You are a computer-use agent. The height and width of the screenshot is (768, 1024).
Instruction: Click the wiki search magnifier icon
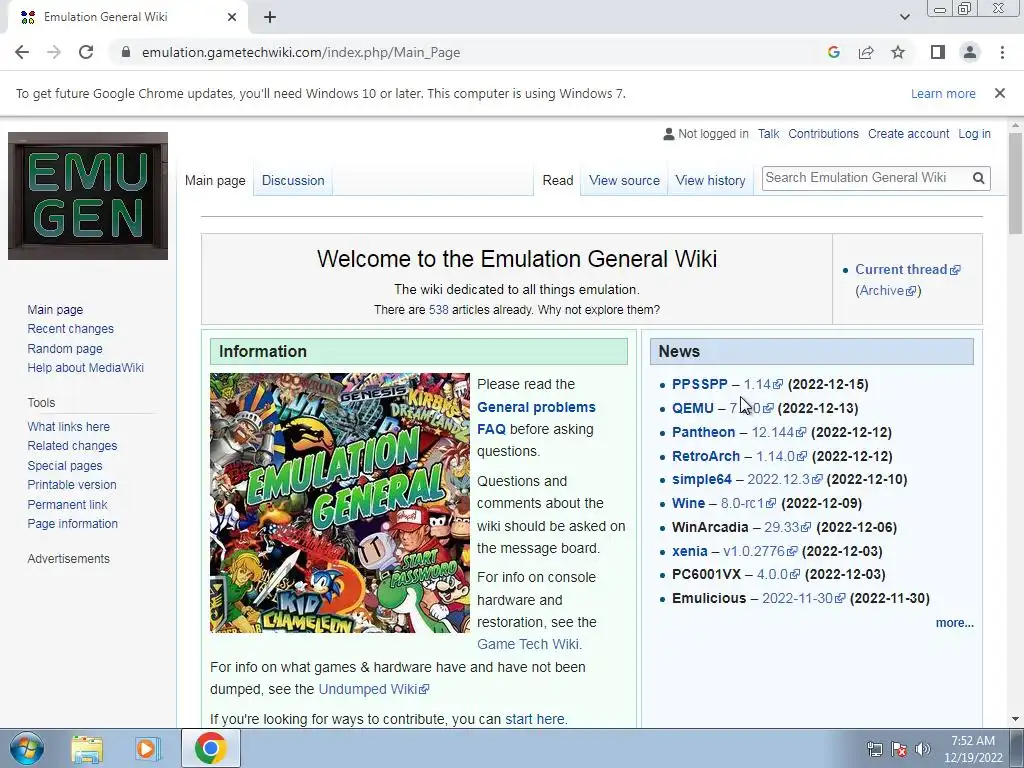pyautogui.click(x=978, y=178)
